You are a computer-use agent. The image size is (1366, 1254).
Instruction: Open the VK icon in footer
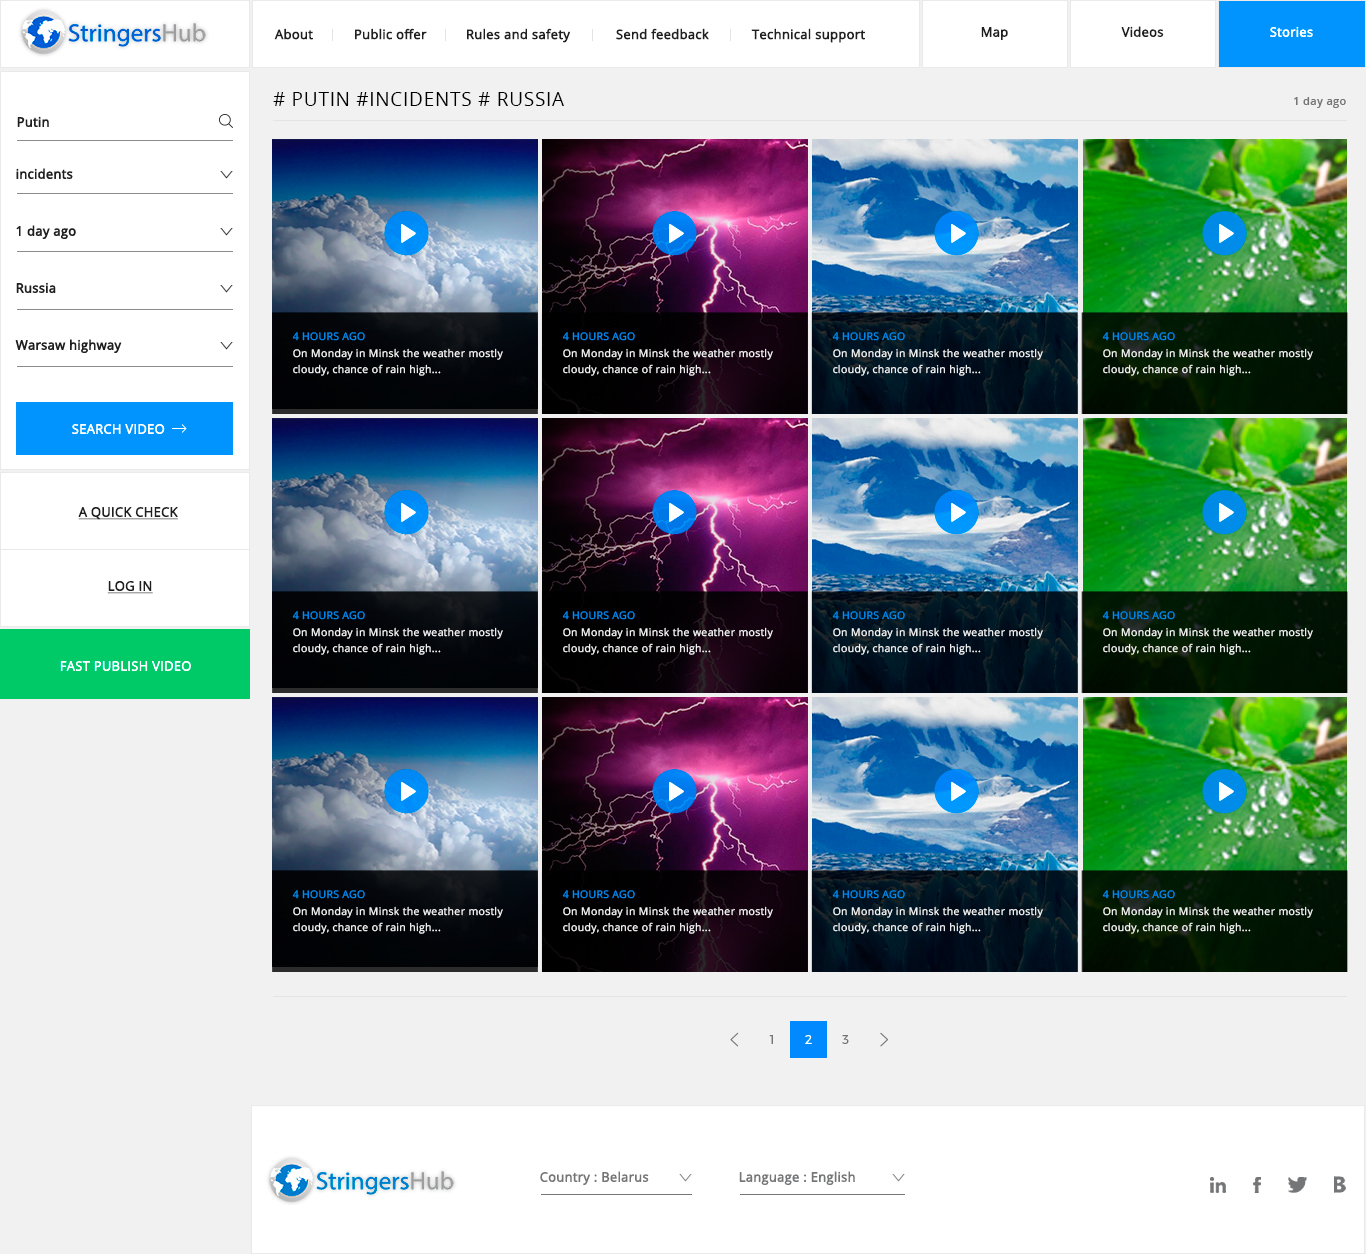1339,1185
